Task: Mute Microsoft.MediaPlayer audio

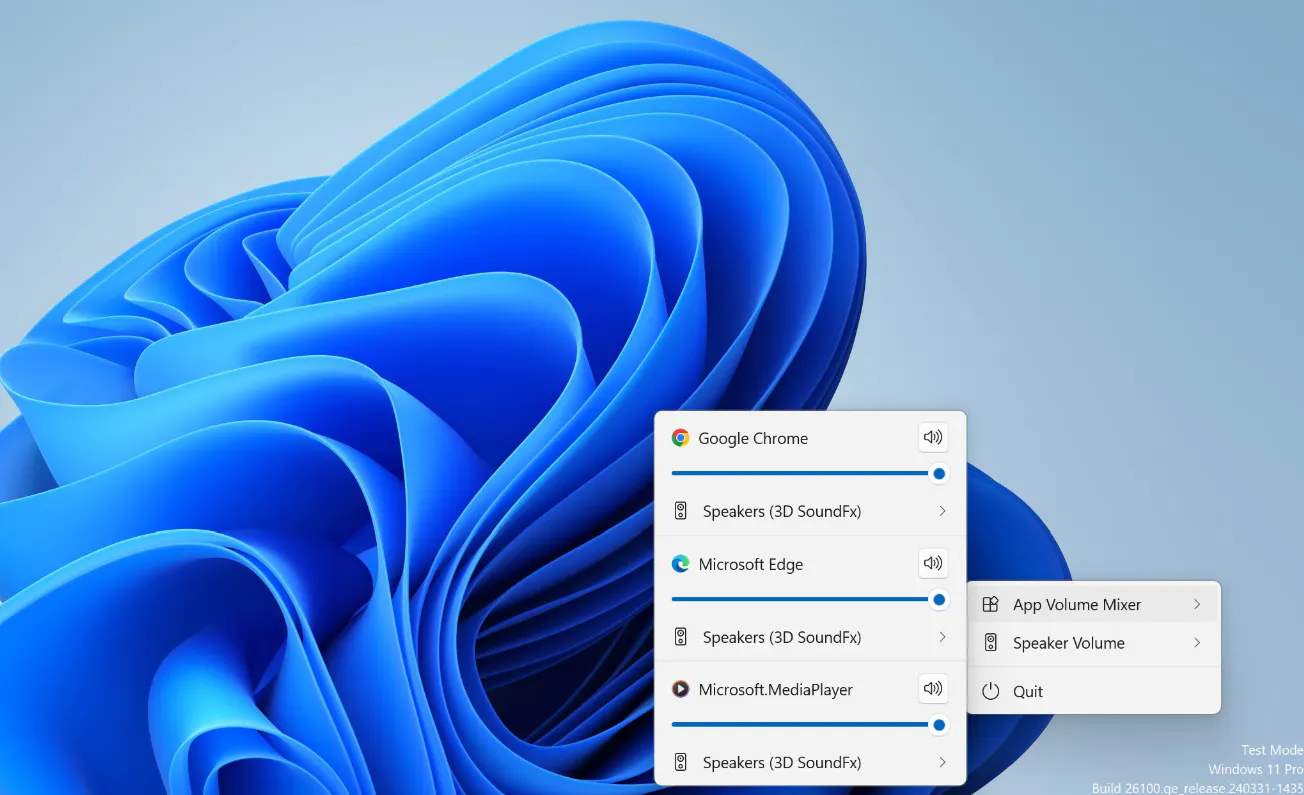Action: click(x=933, y=688)
